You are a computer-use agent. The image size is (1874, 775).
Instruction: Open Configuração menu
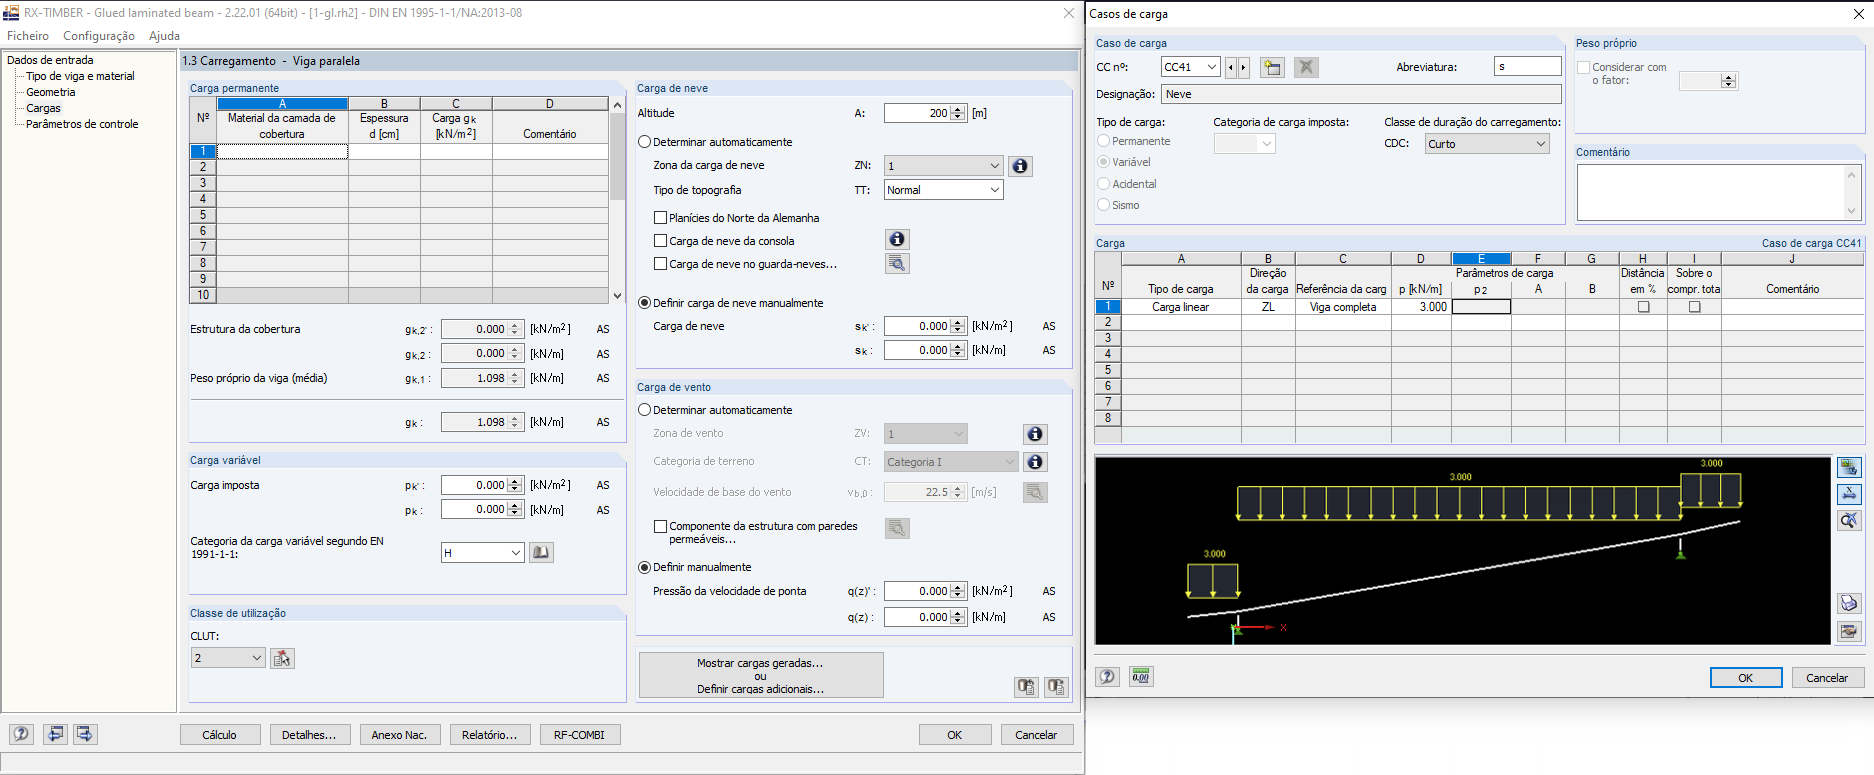[99, 36]
